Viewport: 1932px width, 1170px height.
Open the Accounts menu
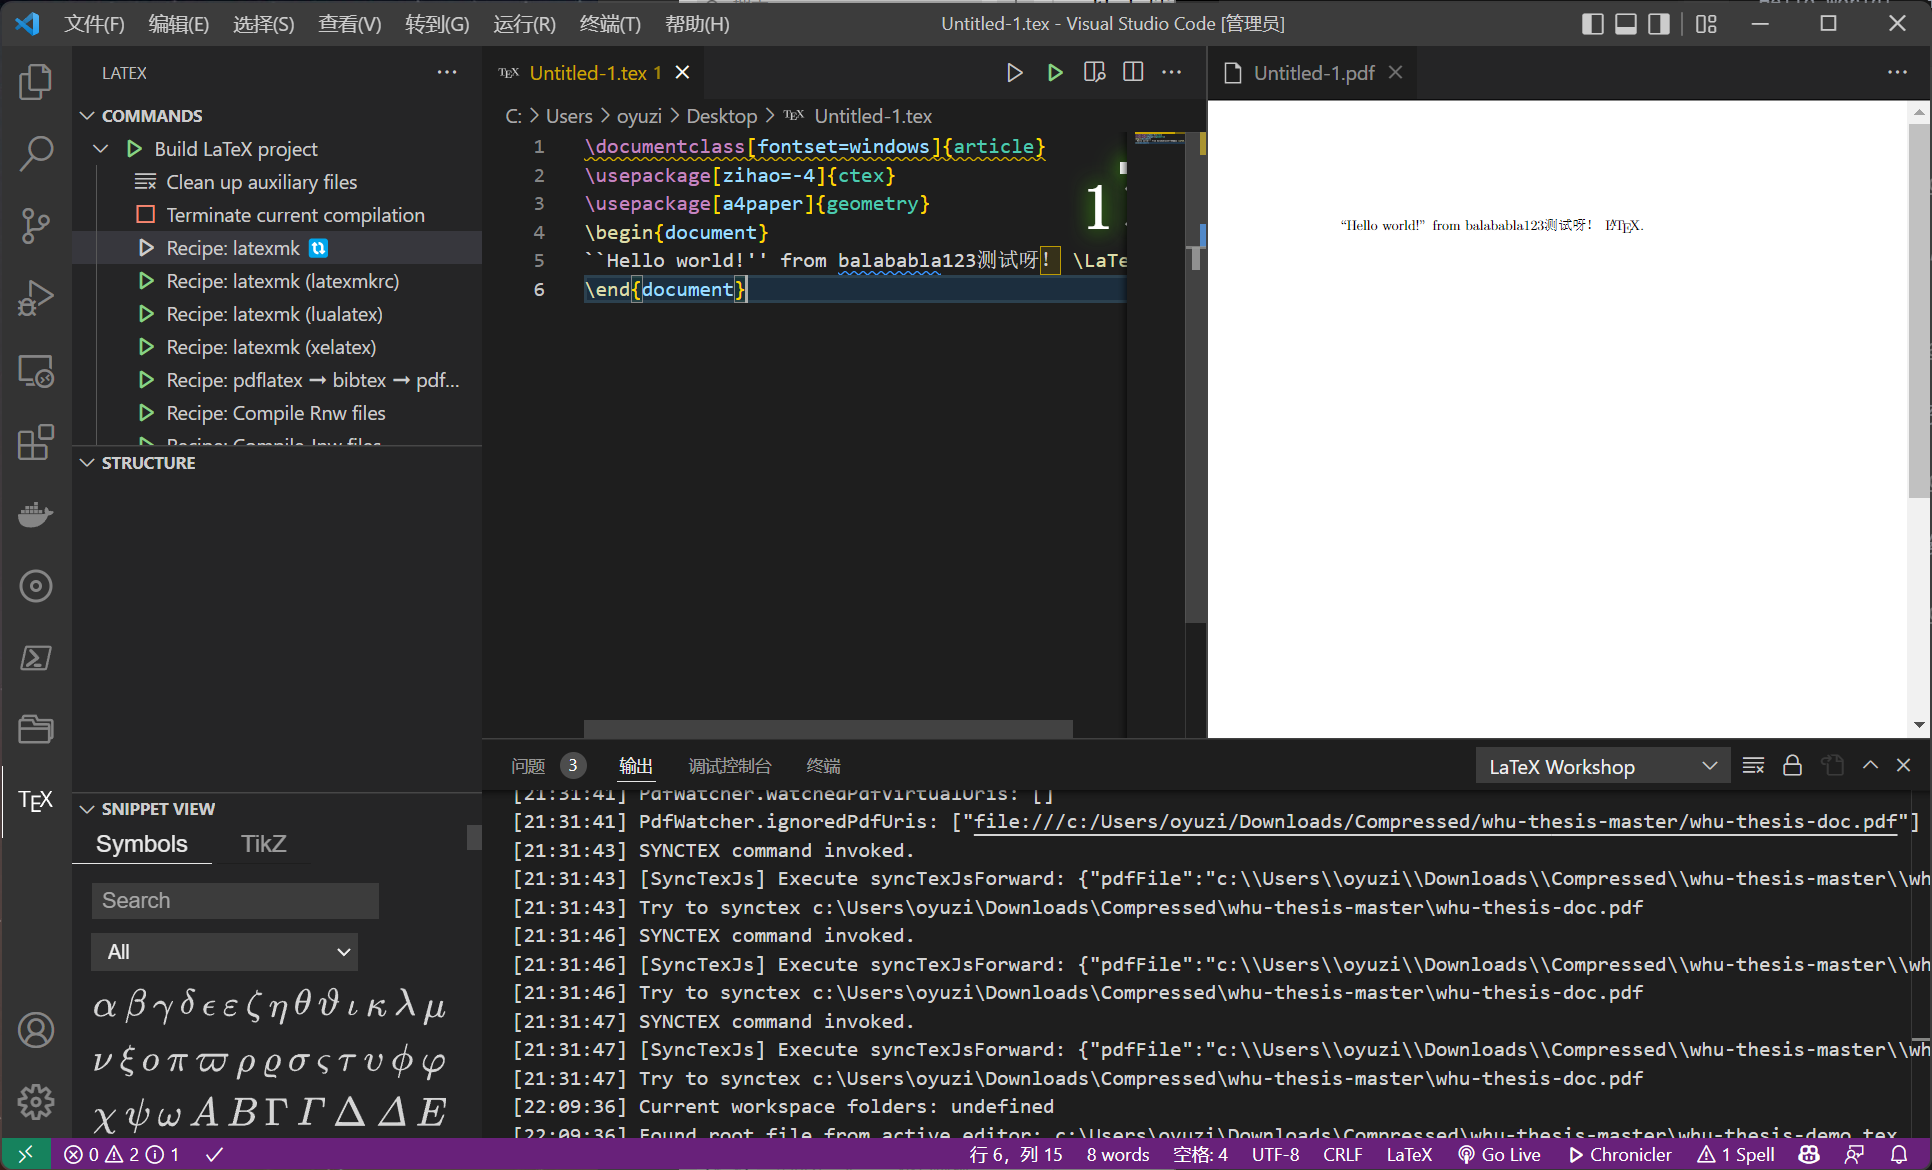click(36, 1030)
